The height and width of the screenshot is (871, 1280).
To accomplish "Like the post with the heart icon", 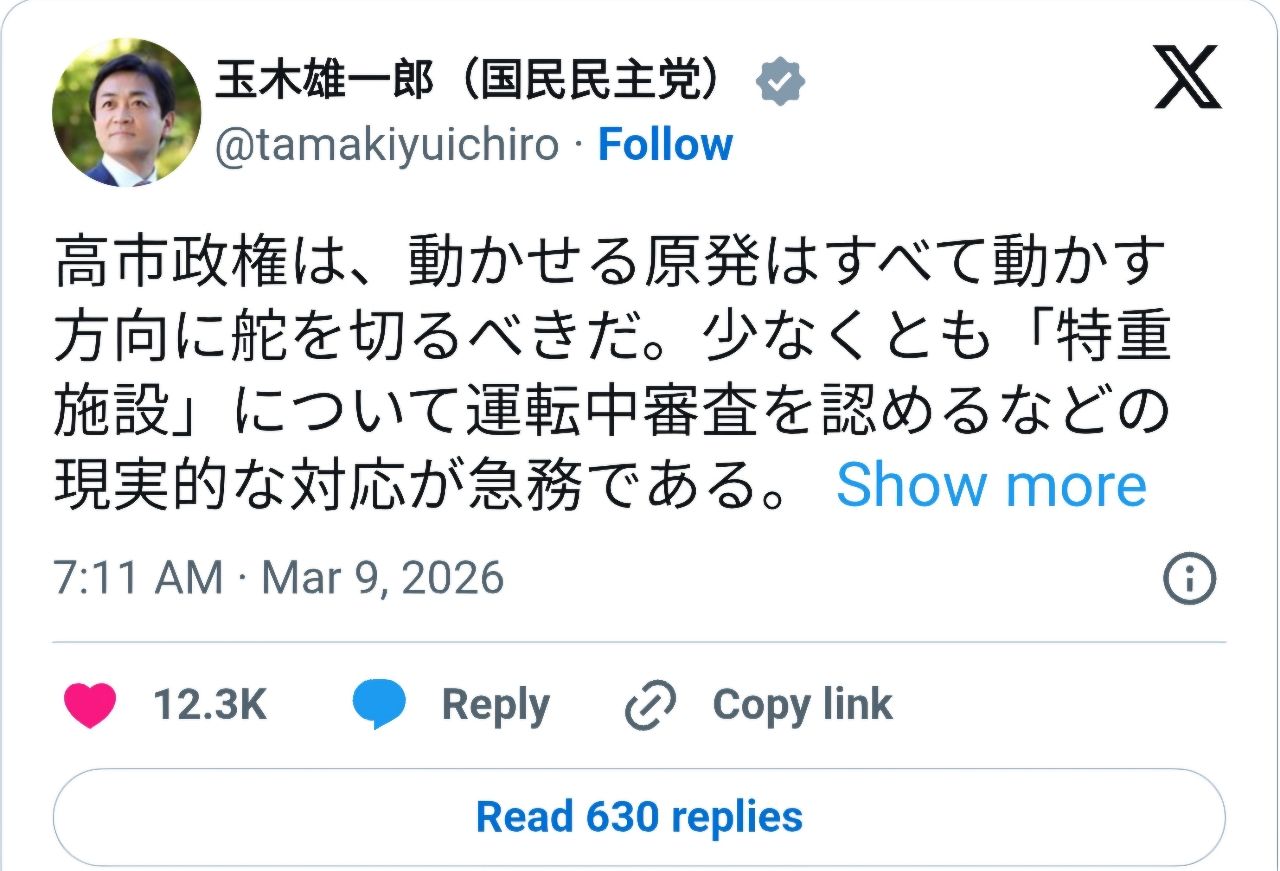I will pyautogui.click(x=90, y=705).
